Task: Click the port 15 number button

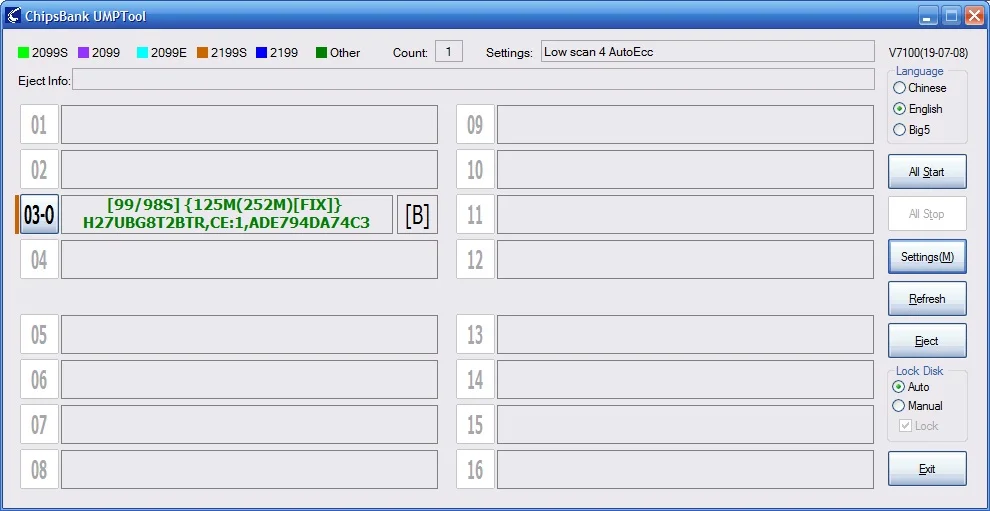Action: [475, 424]
